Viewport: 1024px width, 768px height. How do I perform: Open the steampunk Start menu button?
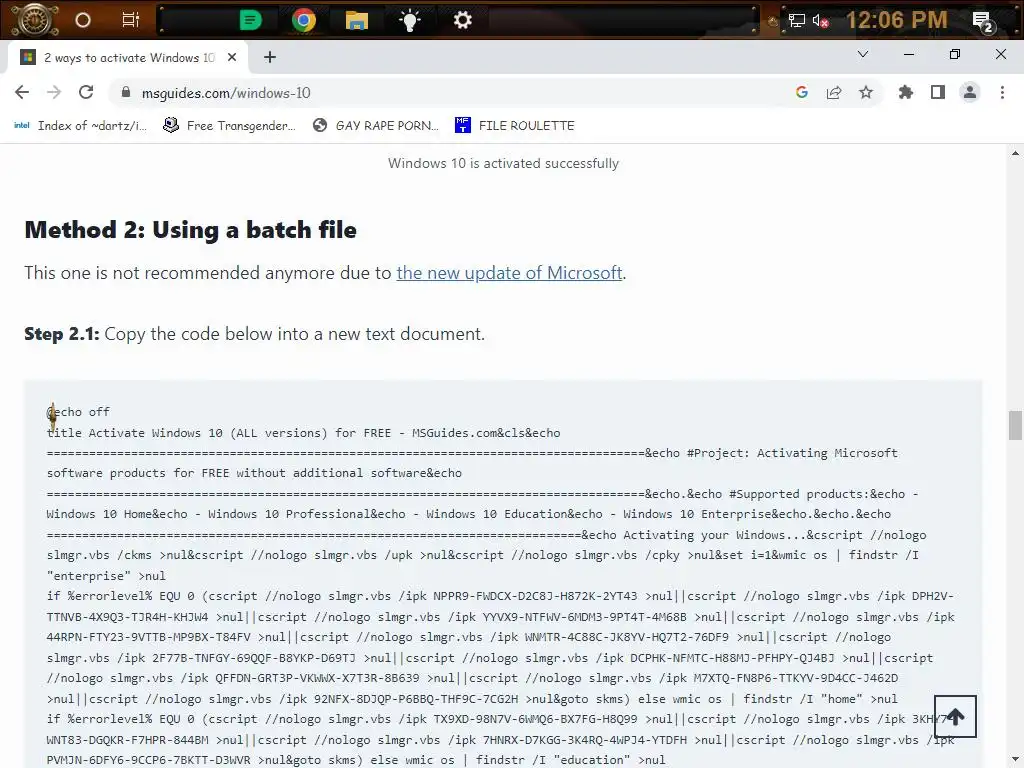[34, 20]
